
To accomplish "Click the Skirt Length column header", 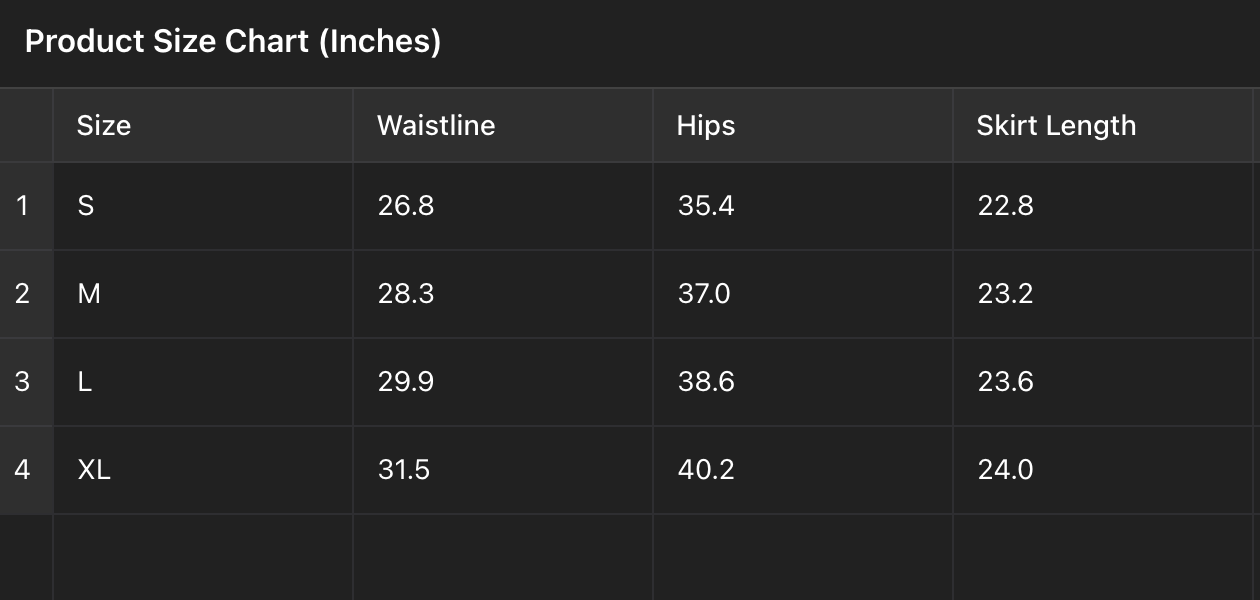I will (1102, 126).
